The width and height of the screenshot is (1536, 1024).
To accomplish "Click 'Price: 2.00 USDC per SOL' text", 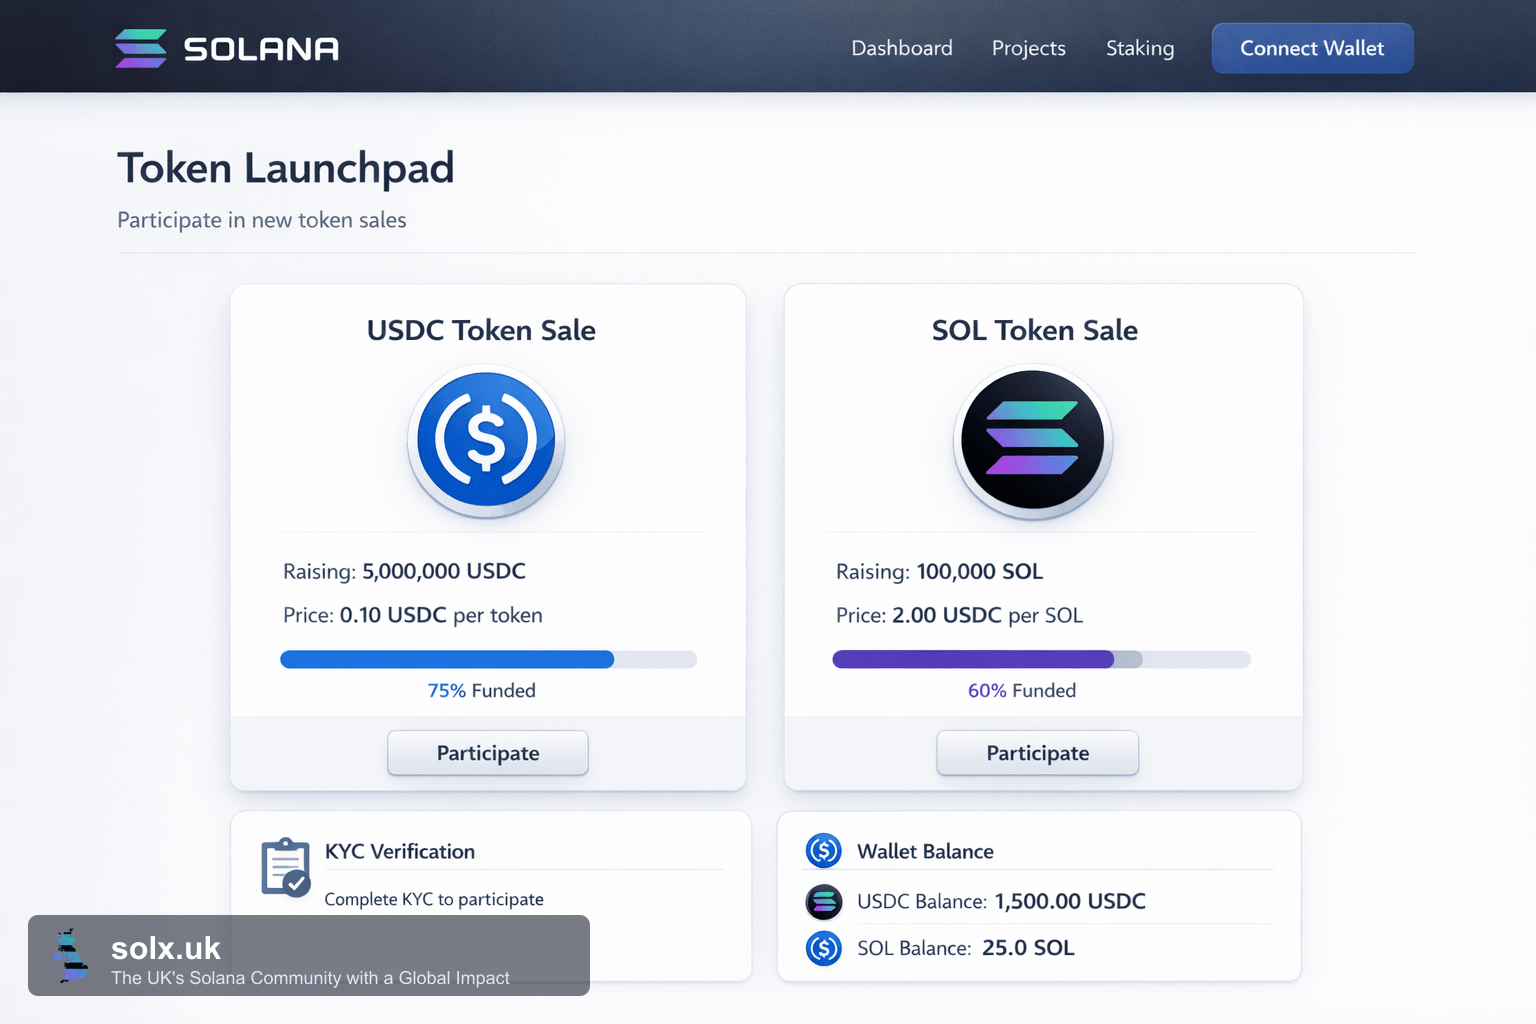I will (x=960, y=616).
